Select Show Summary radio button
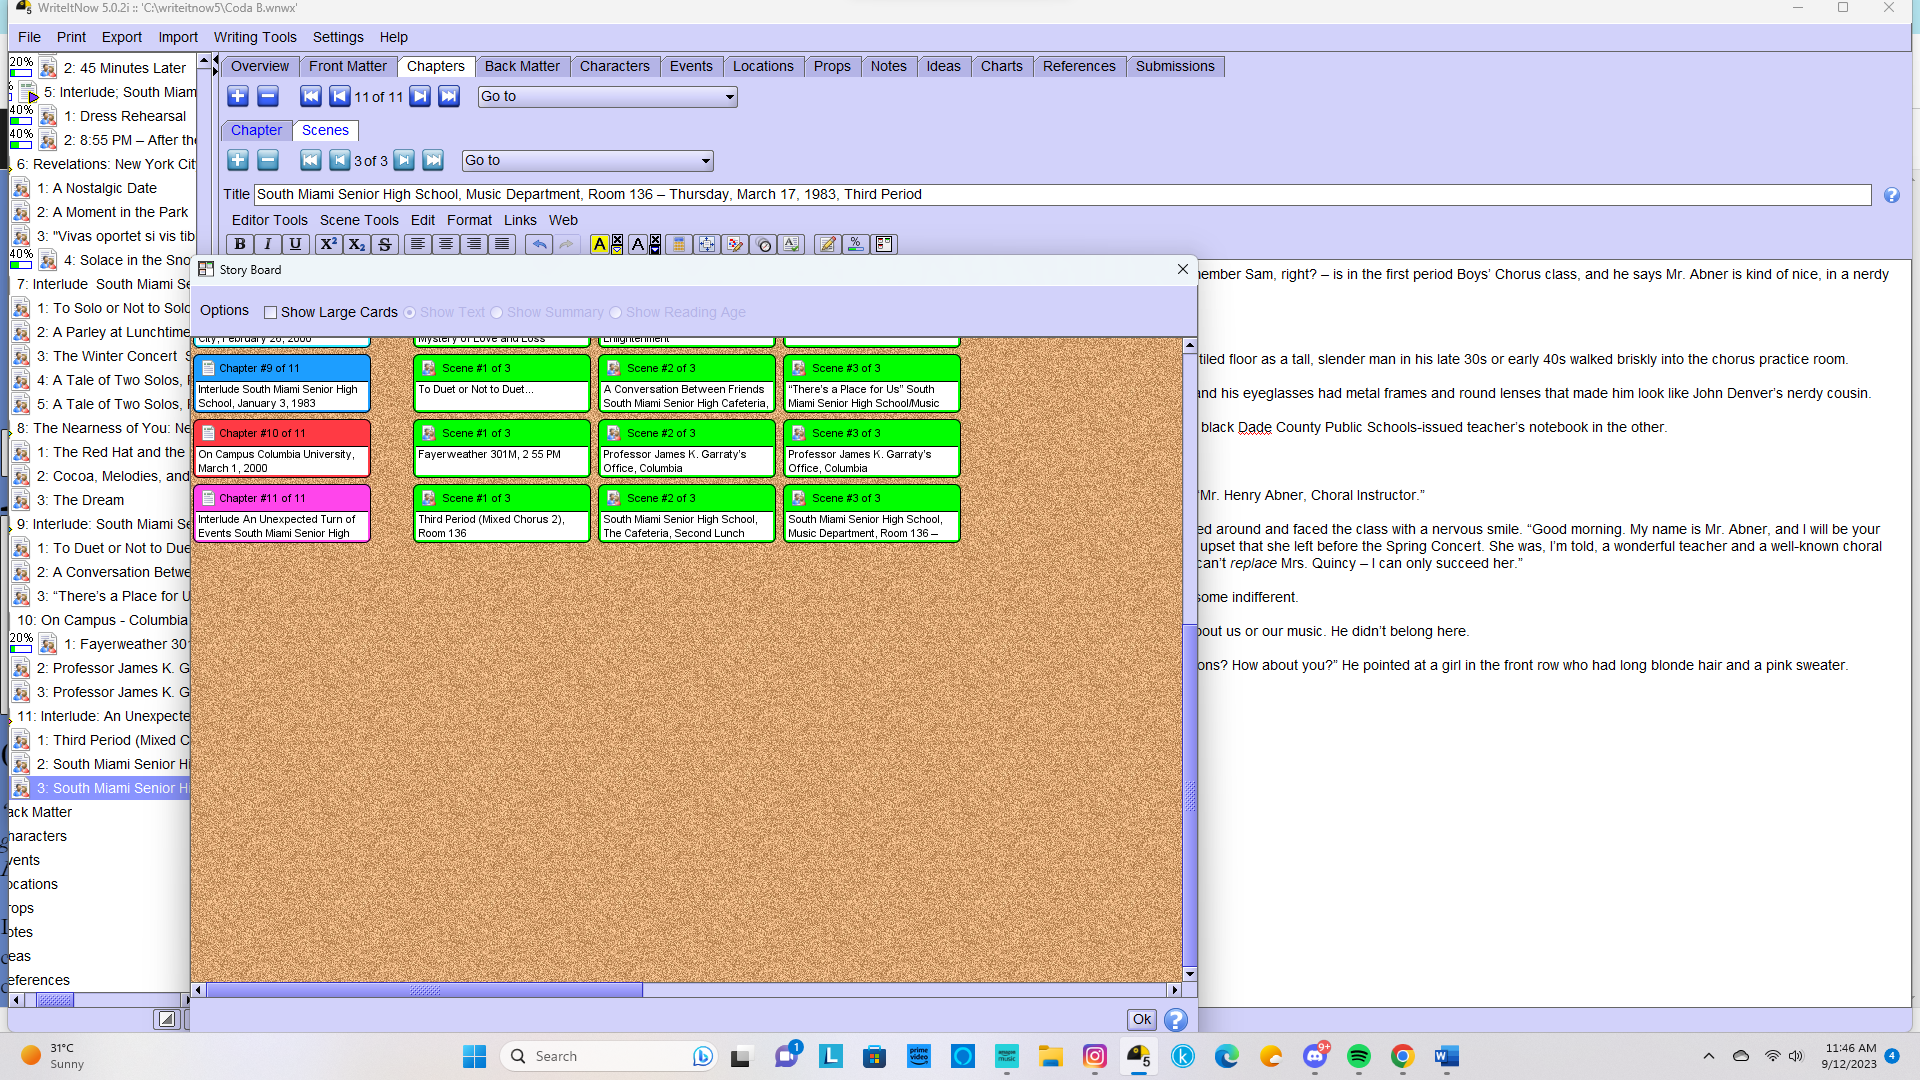The width and height of the screenshot is (1920, 1080). 497,312
